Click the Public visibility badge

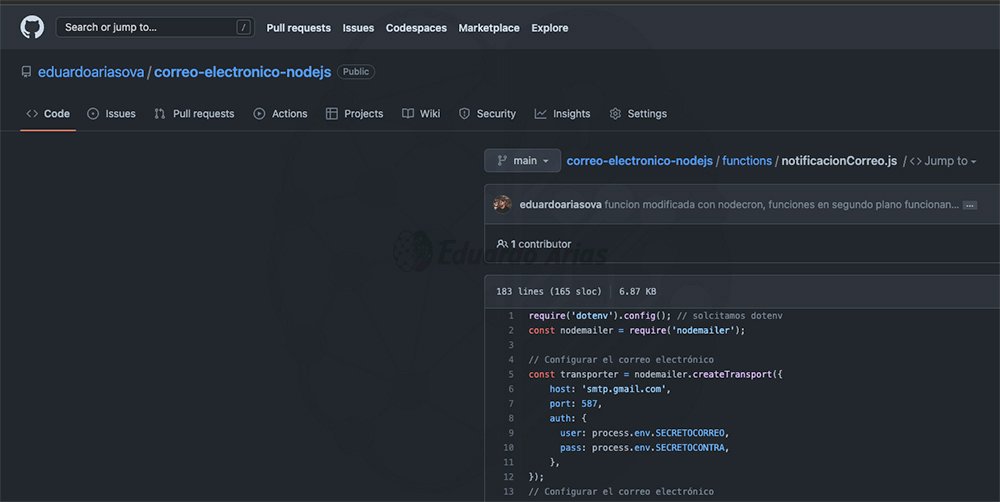tap(356, 71)
